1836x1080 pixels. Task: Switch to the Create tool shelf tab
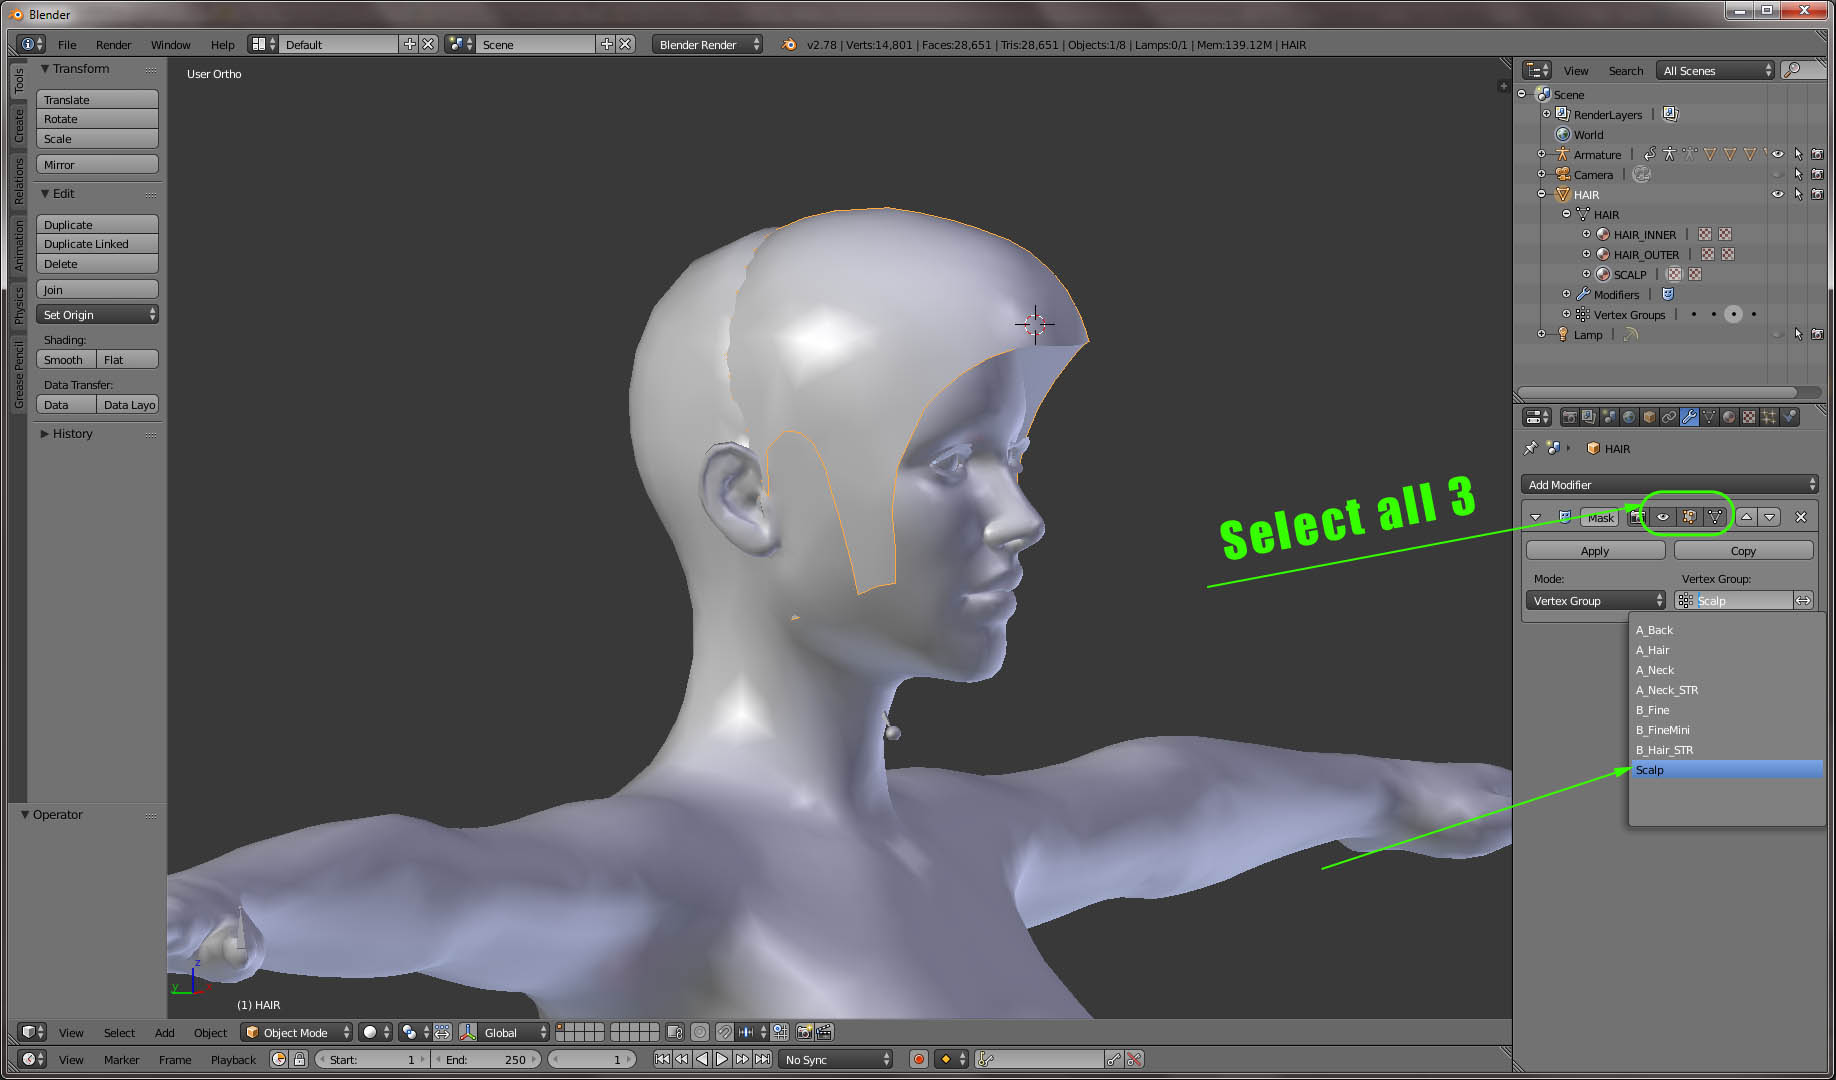tap(18, 126)
